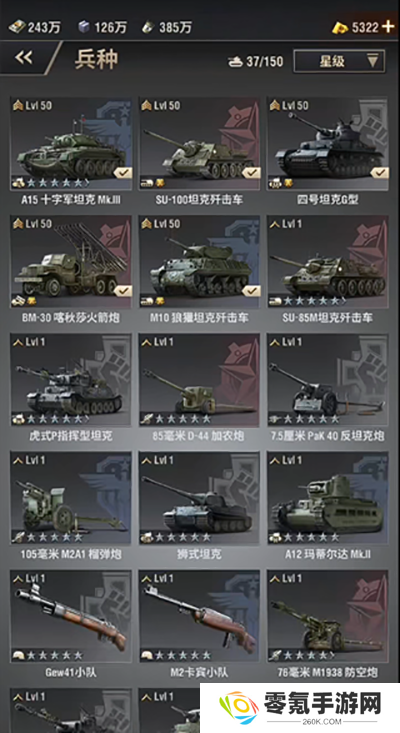Tap the 狮式坦克 name label
400x733 pixels.
199,554
